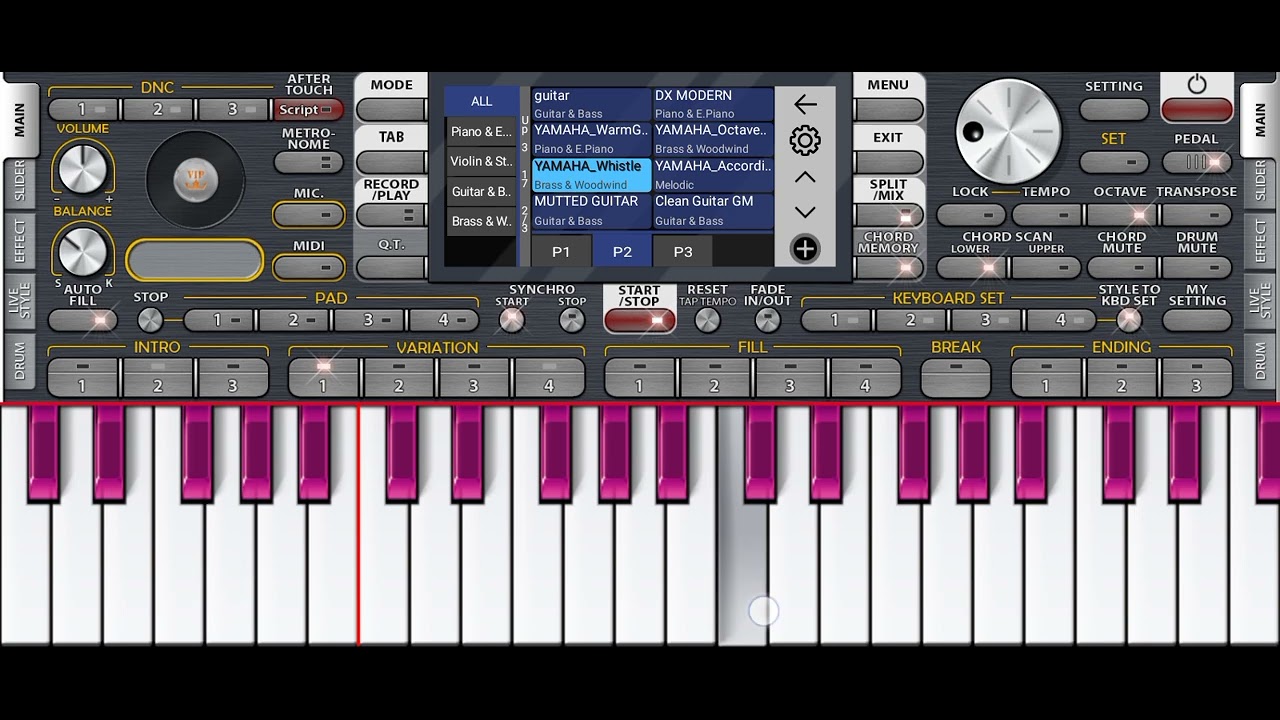This screenshot has height=720, width=1280.
Task: Click the Tab button
Action: [x=391, y=162]
